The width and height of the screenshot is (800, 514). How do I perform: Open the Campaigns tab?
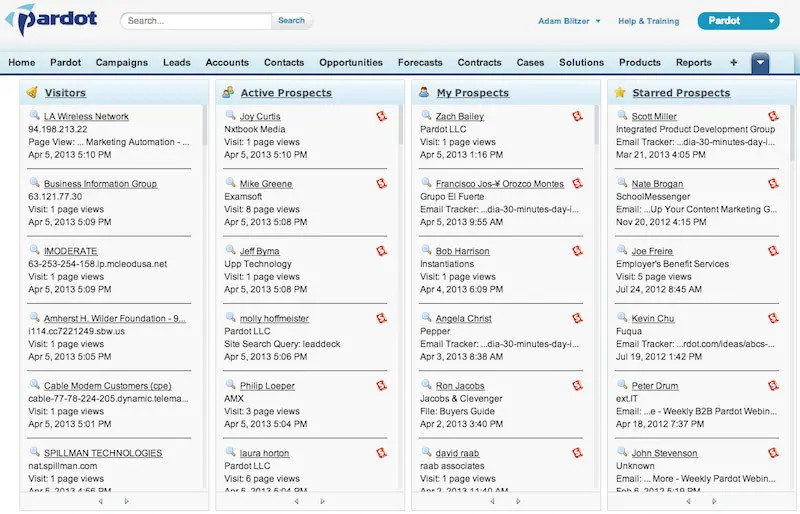pyautogui.click(x=122, y=63)
